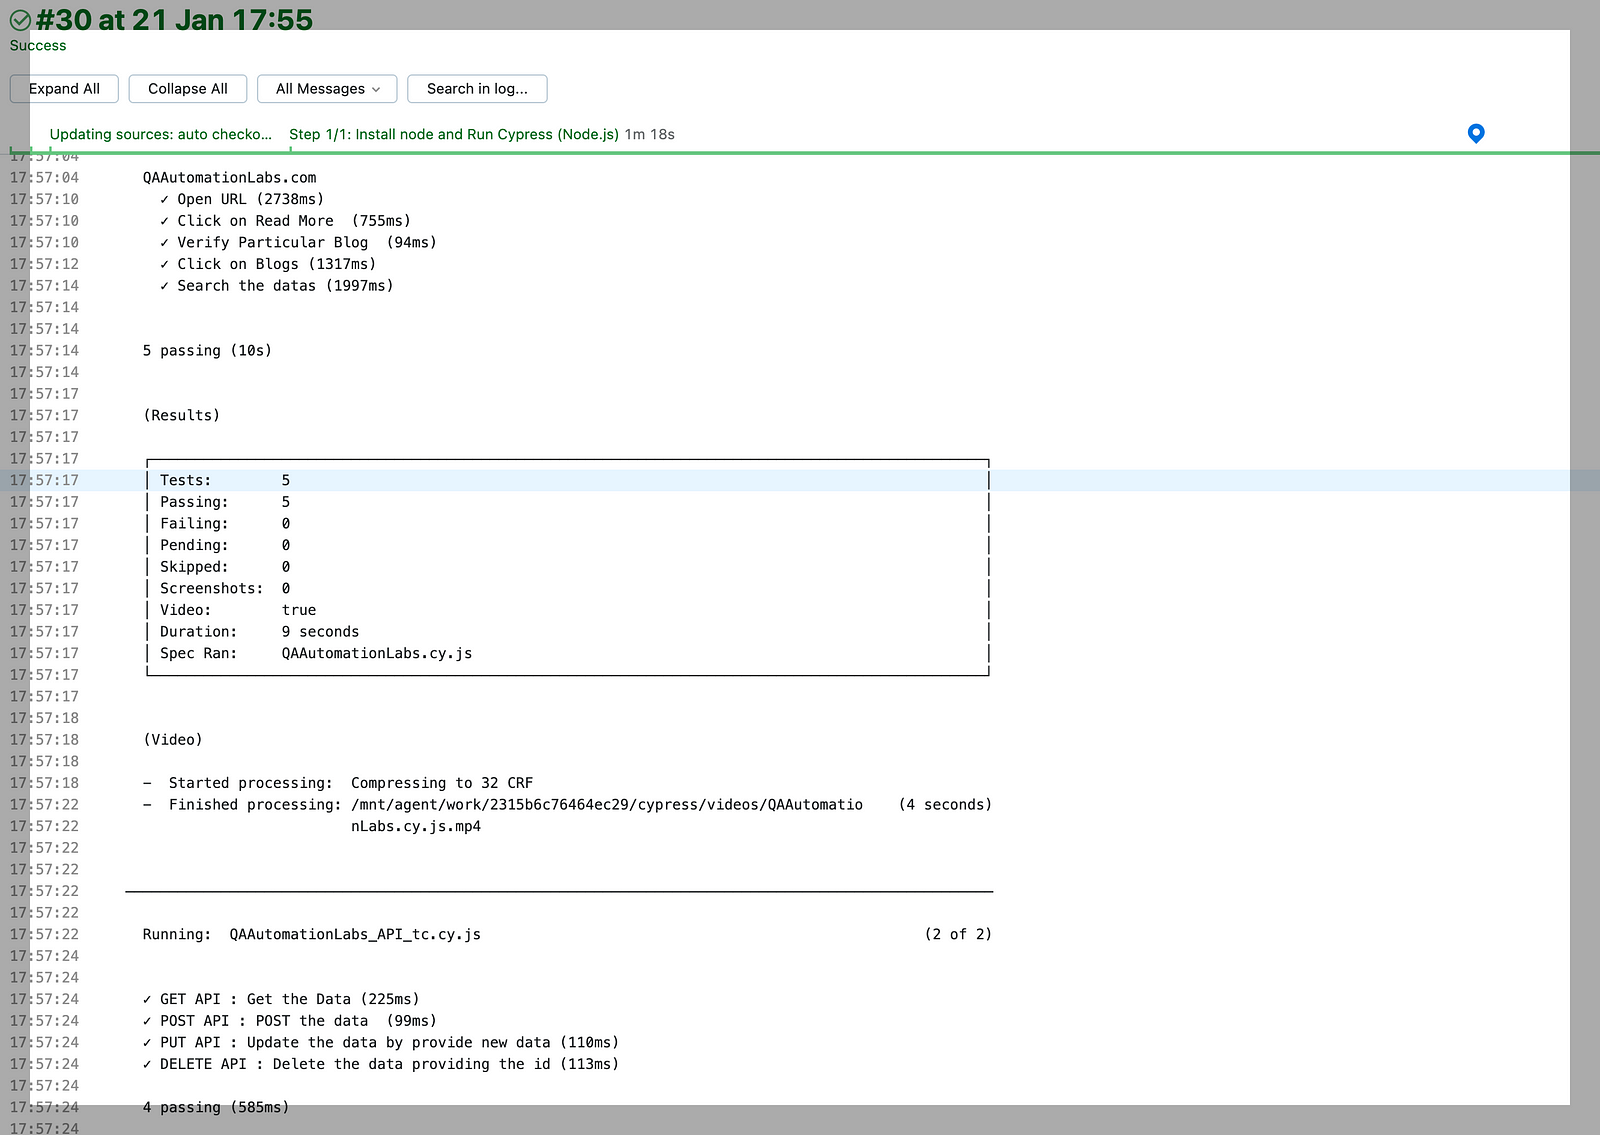Screen dimensions: 1600x1135
Task: Open the All Messages filter dropdown
Action: tap(326, 89)
